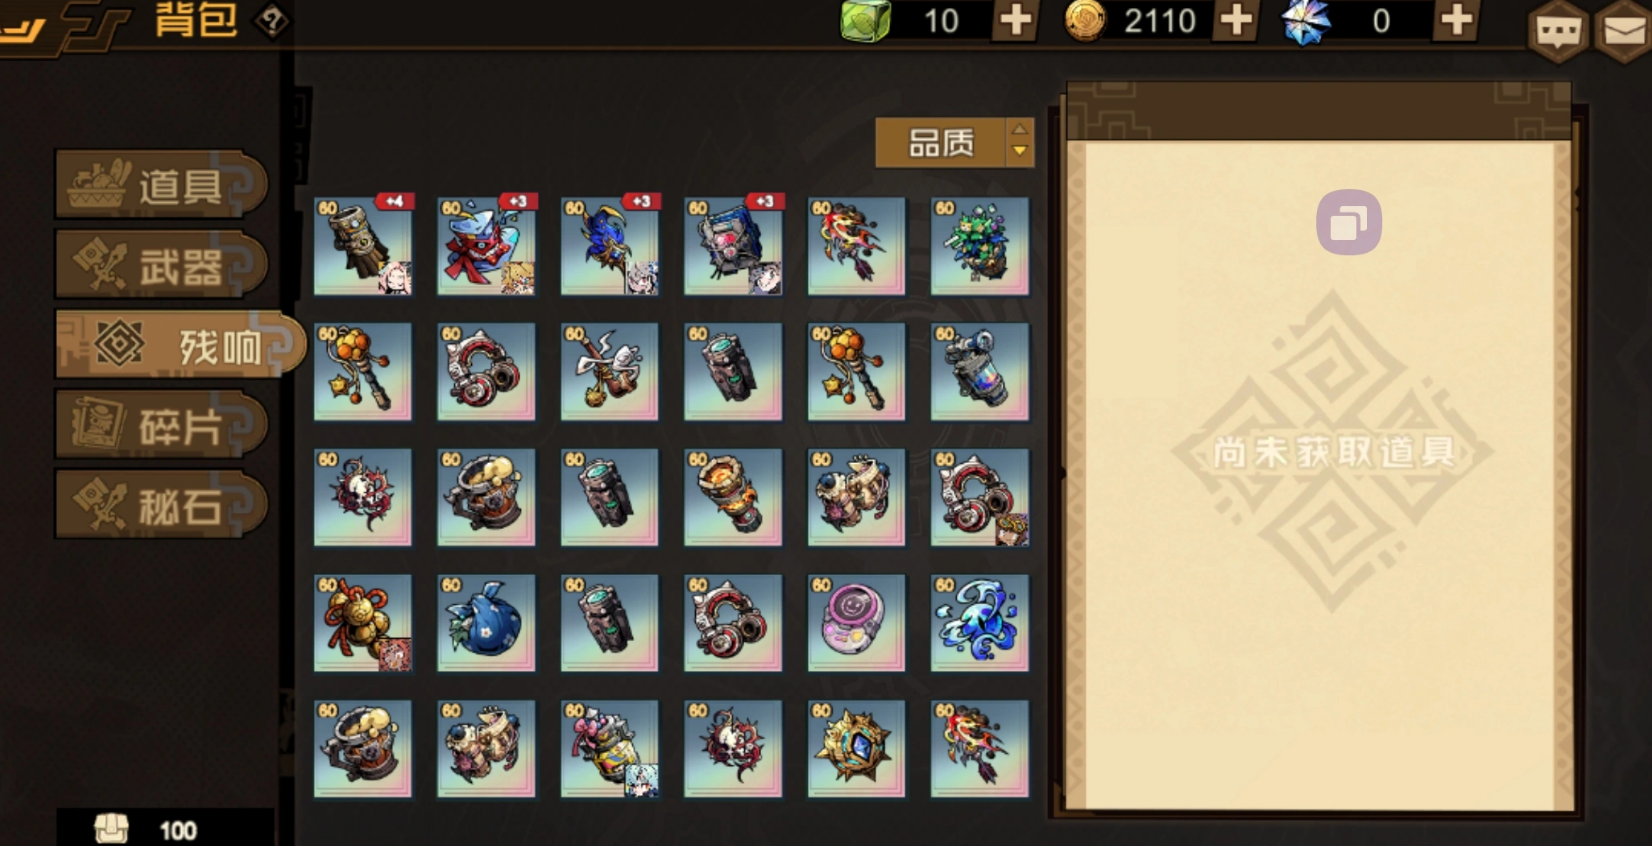Viewport: 1652px width, 846px height.
Task: Switch to the 秘石 stones tab
Action: tap(161, 506)
